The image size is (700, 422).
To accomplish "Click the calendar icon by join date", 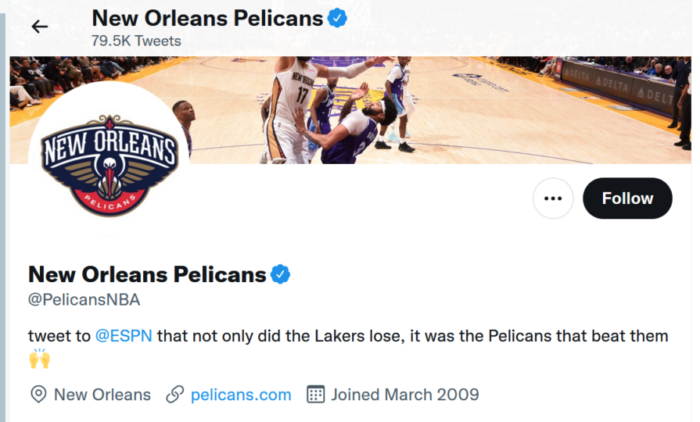I will click(x=315, y=394).
